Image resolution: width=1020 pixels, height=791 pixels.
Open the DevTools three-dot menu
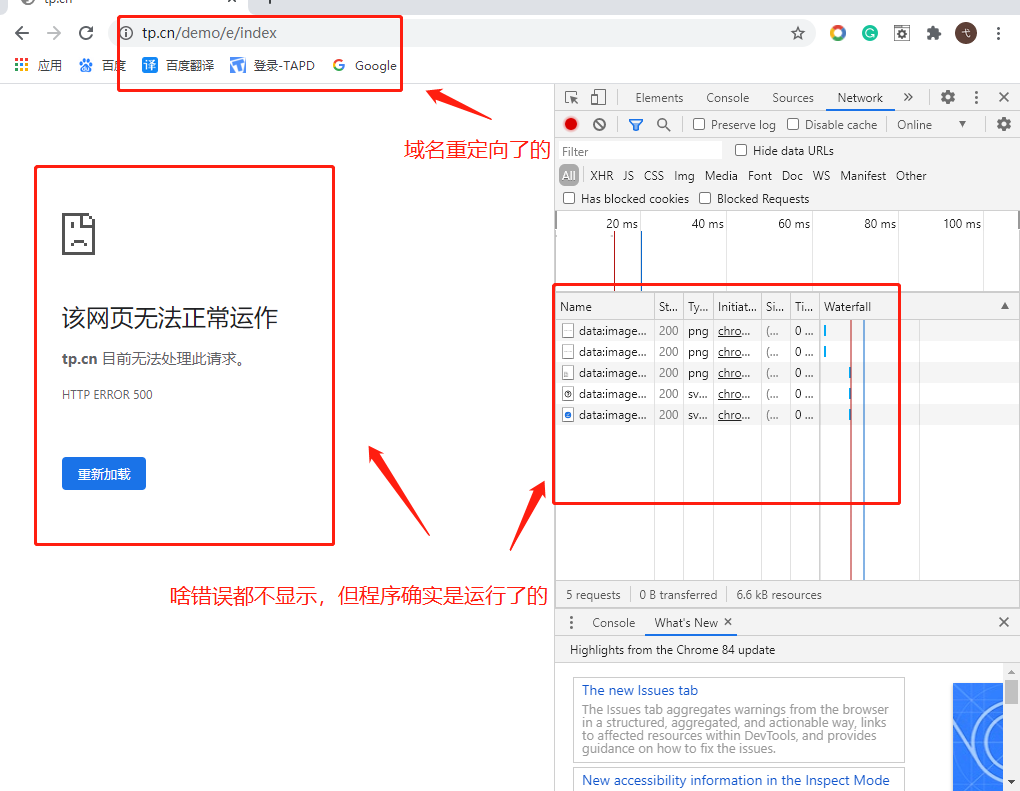click(976, 97)
